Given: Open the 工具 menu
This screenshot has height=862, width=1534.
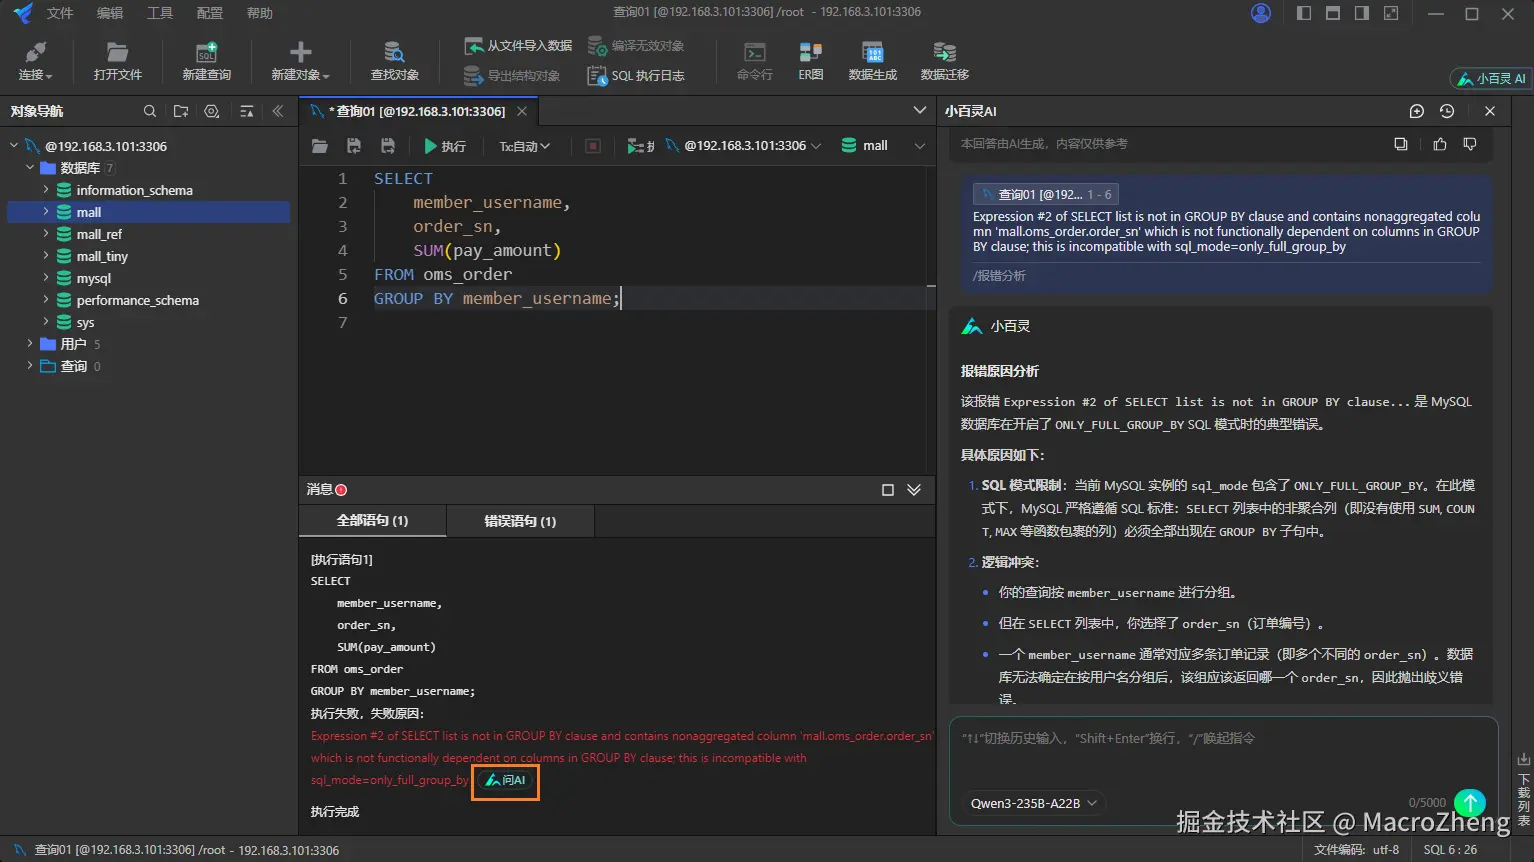Looking at the screenshot, I should click(160, 13).
